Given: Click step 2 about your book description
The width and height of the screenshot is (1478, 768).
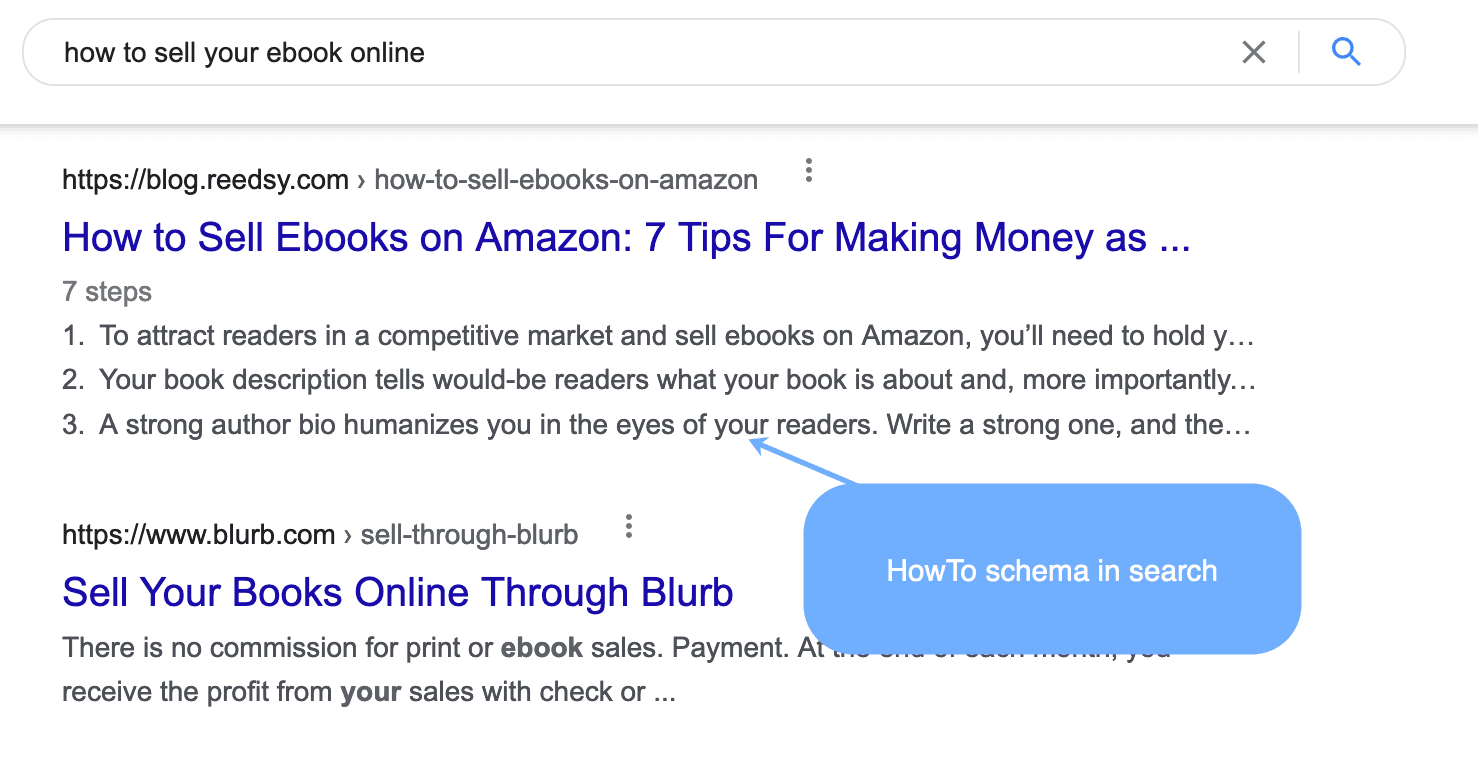Looking at the screenshot, I should click(x=660, y=380).
